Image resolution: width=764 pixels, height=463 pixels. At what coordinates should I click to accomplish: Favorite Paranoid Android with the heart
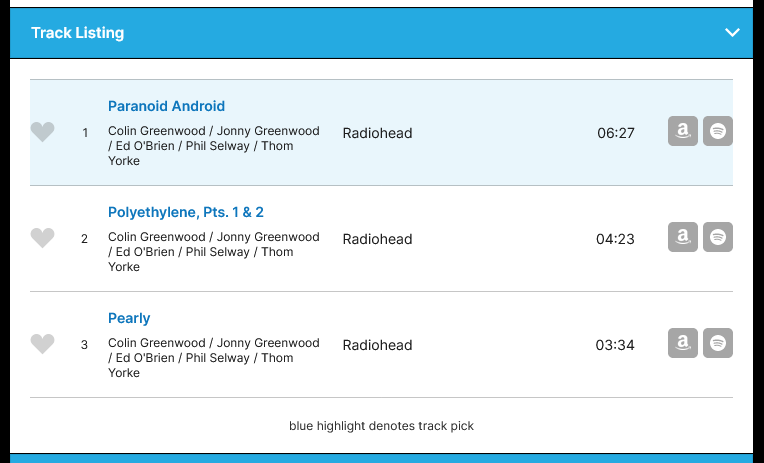tap(42, 132)
